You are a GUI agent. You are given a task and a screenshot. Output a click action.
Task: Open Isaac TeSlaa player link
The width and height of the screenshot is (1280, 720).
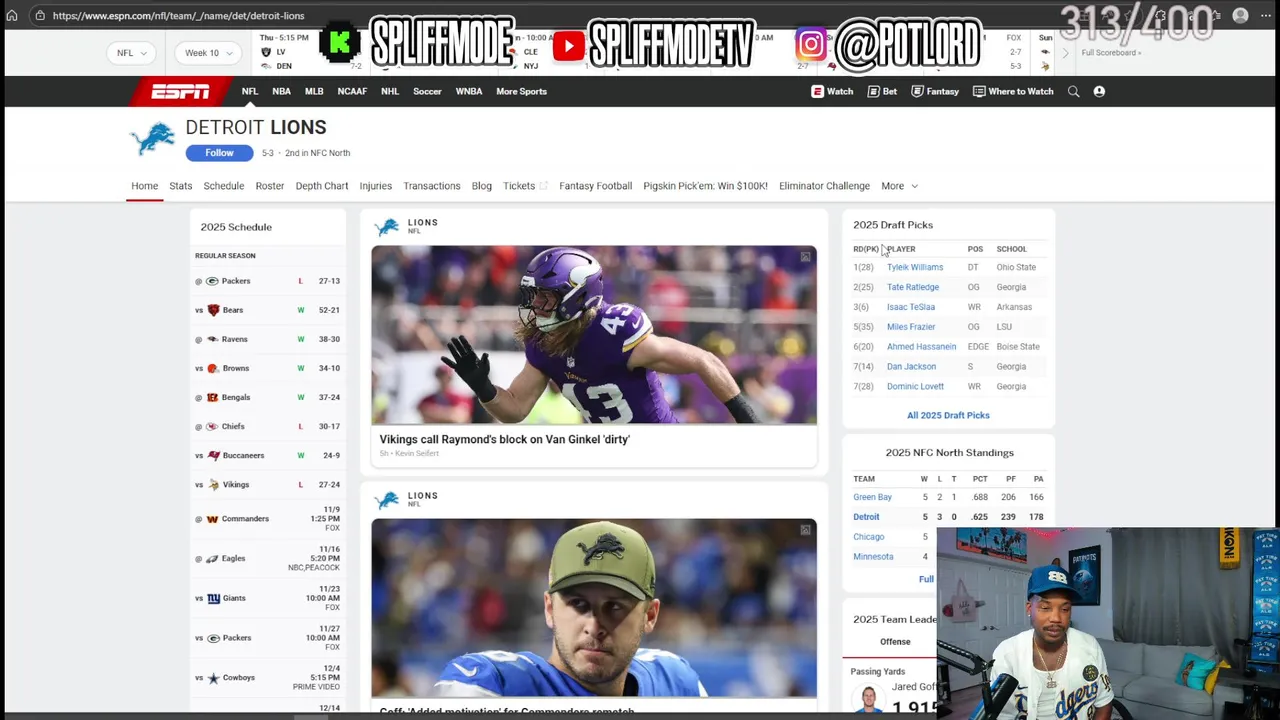tap(911, 307)
